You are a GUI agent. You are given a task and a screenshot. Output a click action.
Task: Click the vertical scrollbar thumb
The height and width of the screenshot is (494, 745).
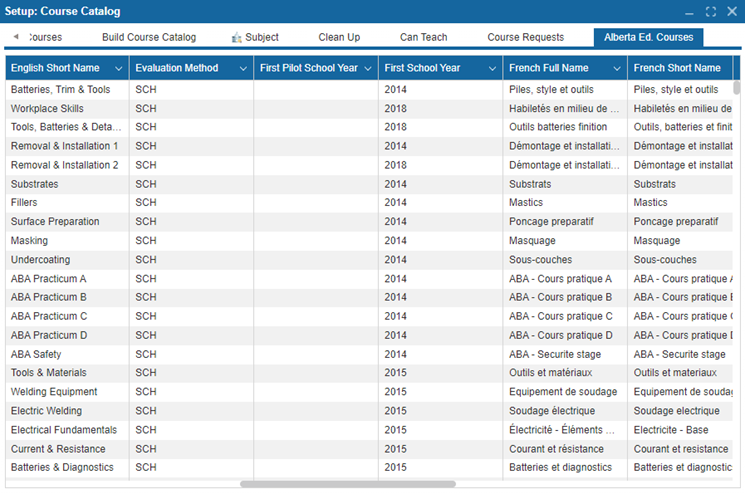tap(737, 87)
